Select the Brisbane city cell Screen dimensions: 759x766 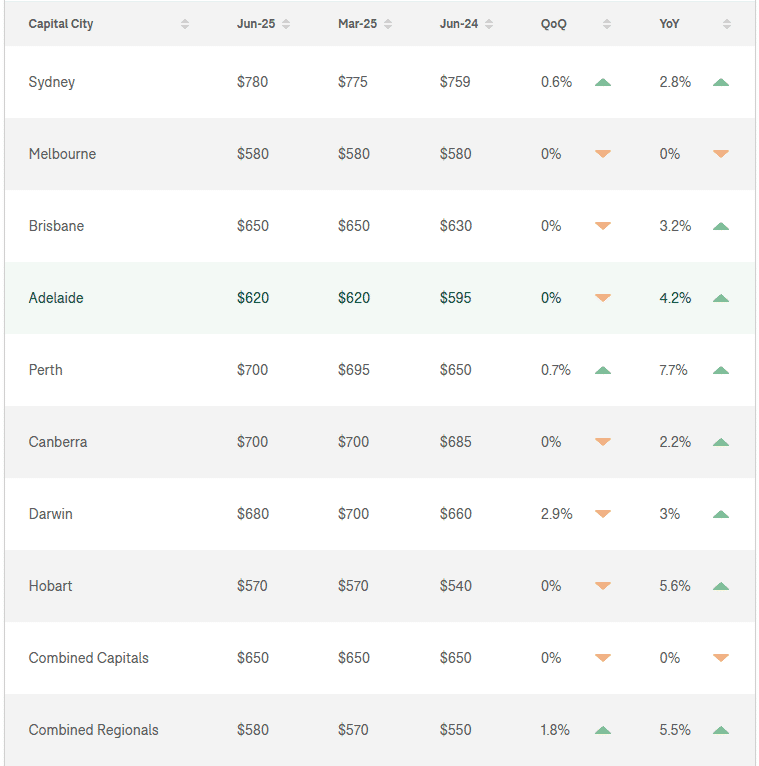point(56,226)
